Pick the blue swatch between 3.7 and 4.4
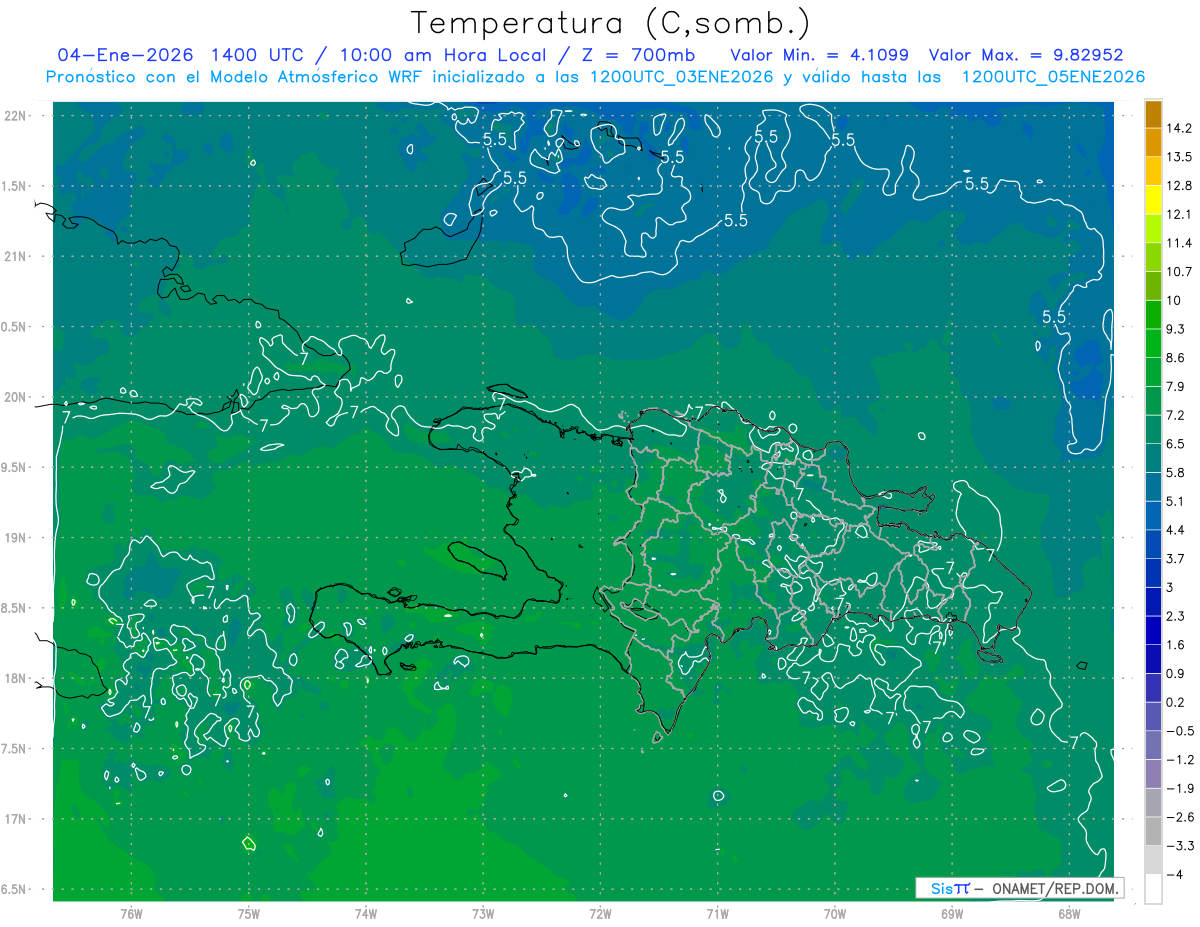Image resolution: width=1200 pixels, height=927 pixels. coord(1153,544)
